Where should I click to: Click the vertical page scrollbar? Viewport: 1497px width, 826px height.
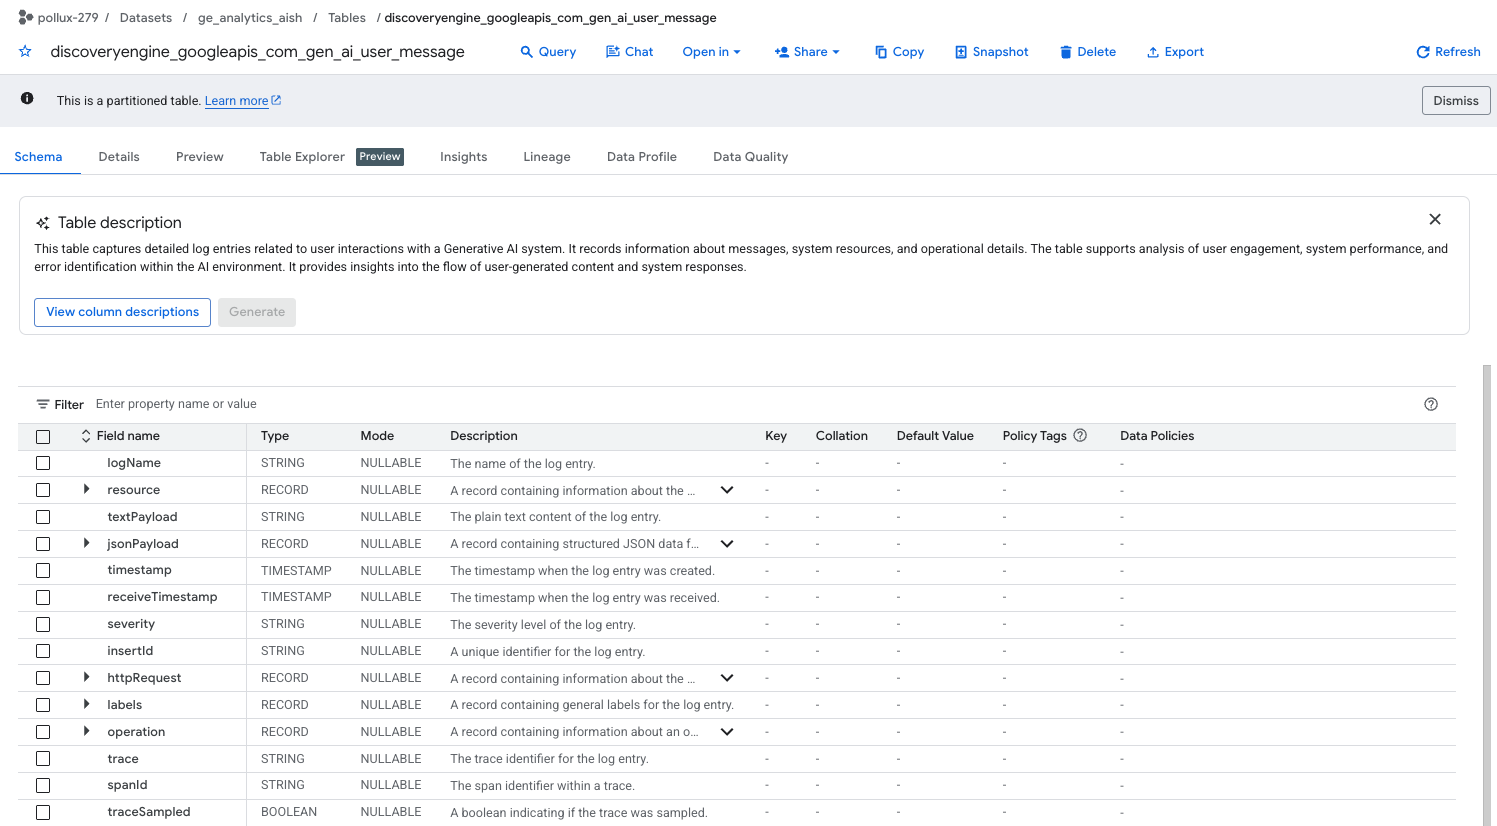[x=1487, y=595]
